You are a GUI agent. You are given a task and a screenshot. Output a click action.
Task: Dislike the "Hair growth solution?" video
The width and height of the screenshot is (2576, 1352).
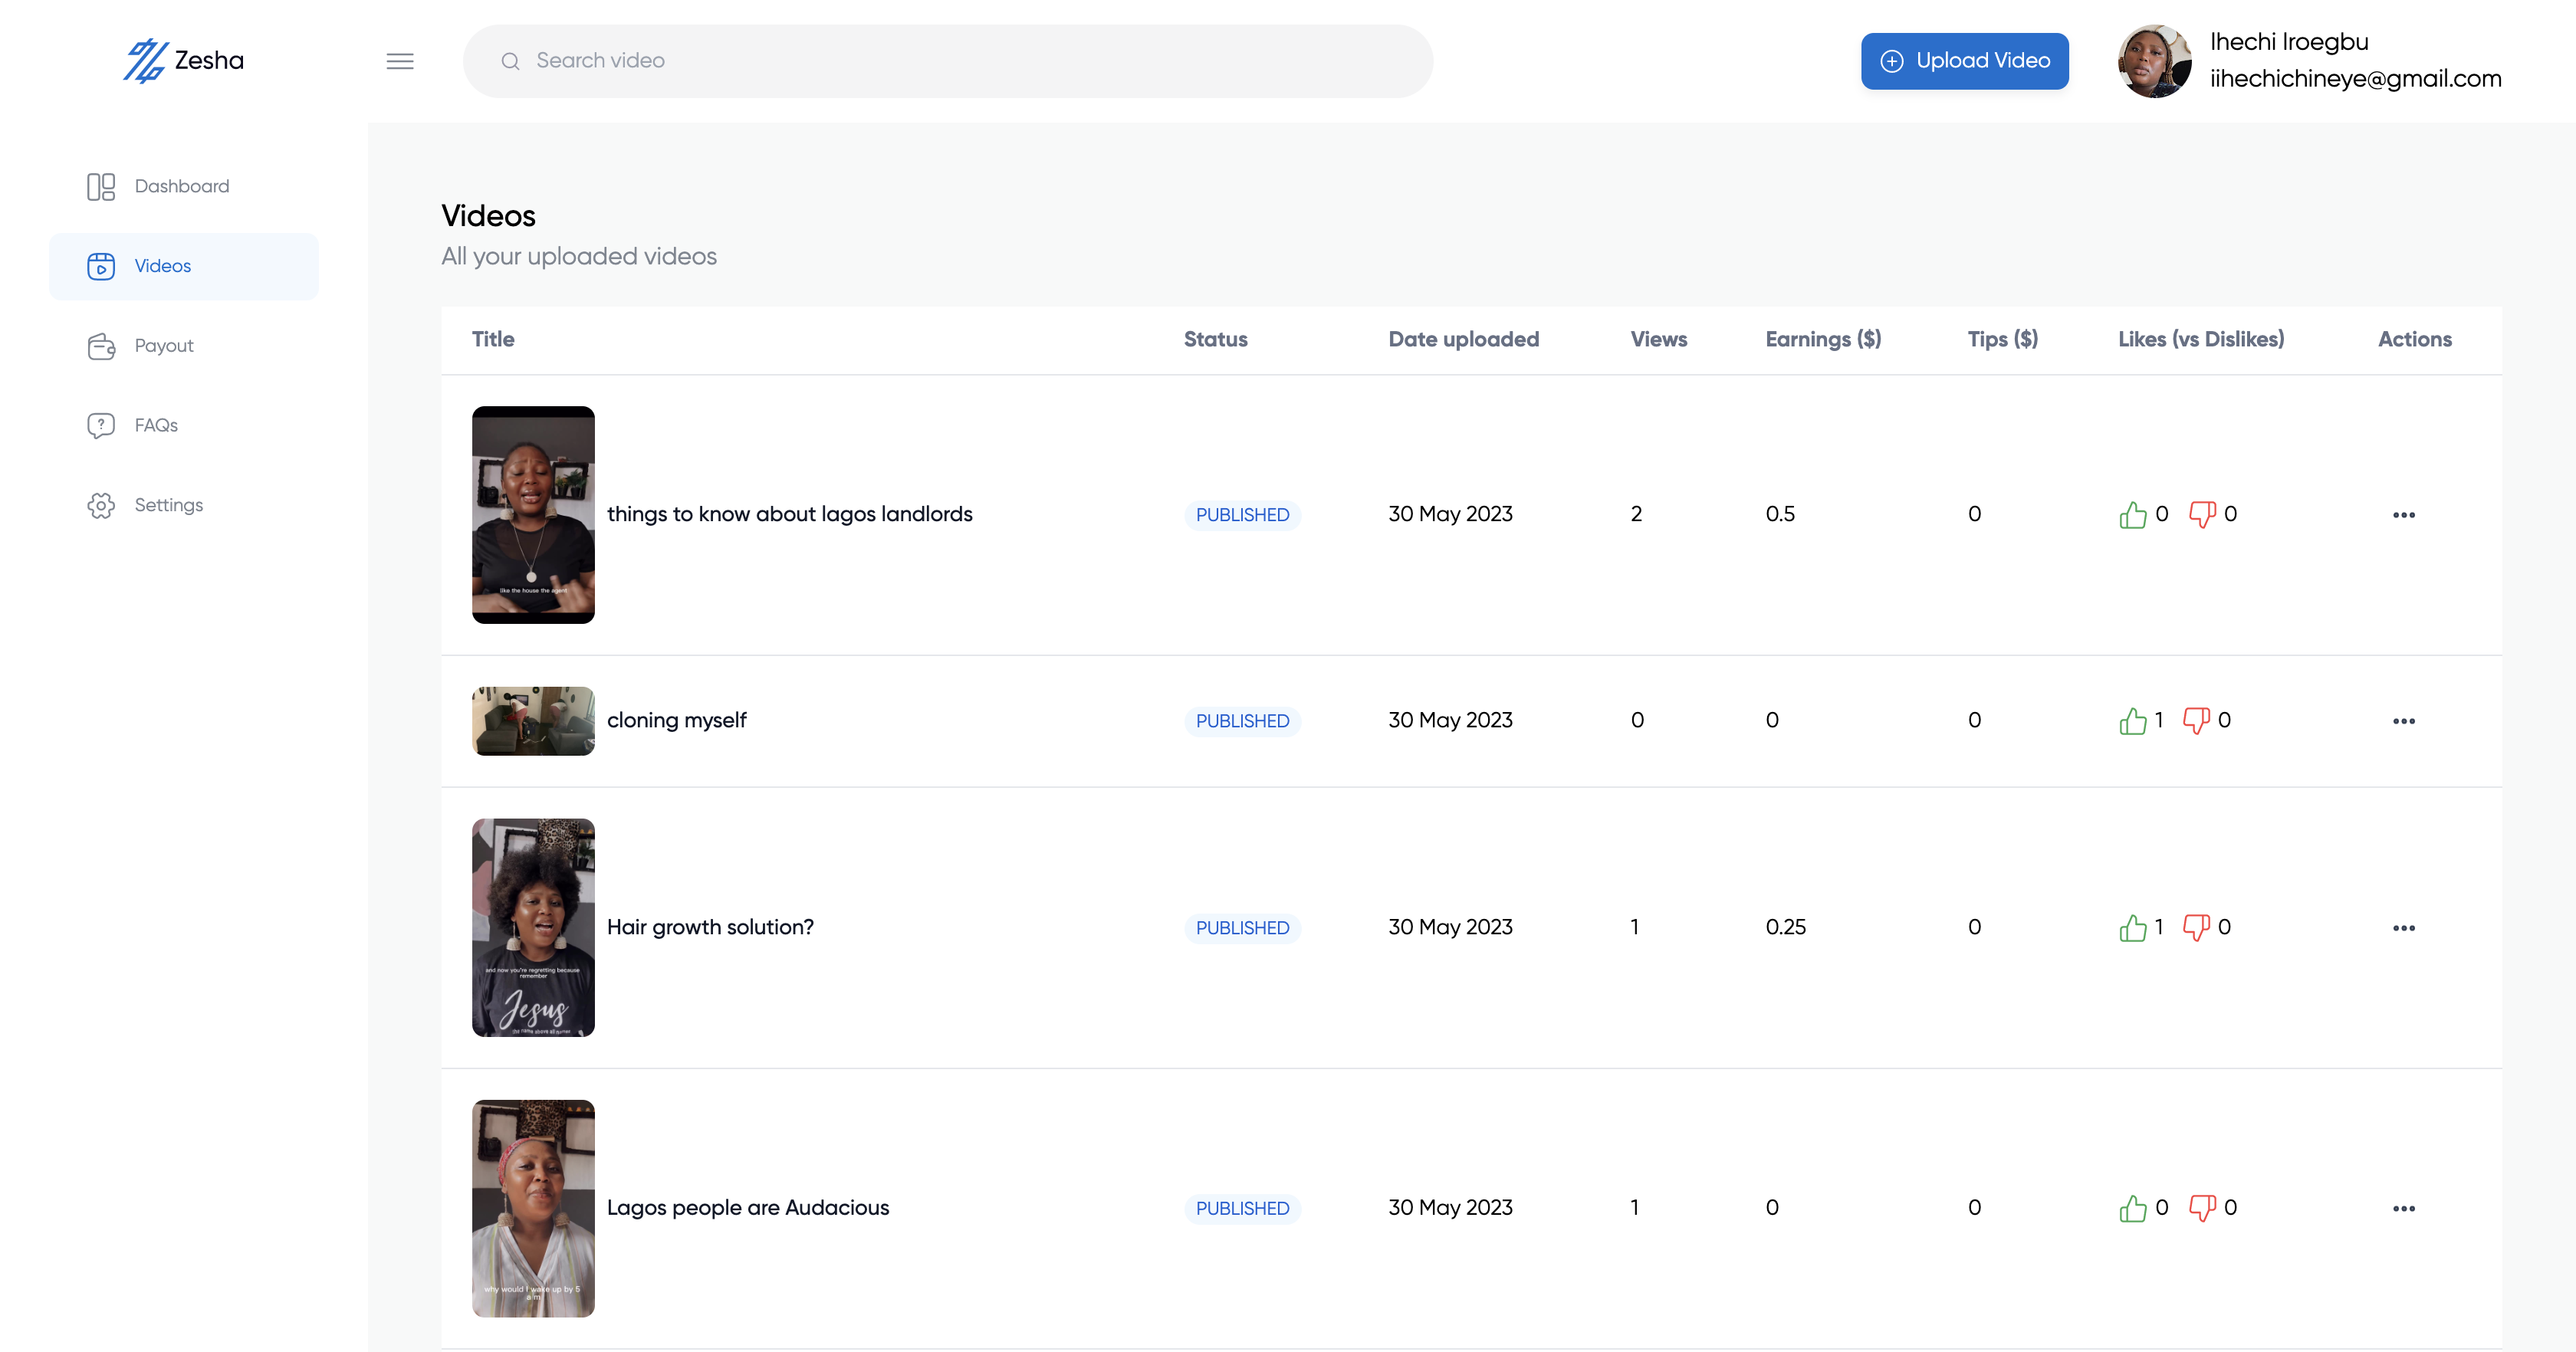point(2199,927)
